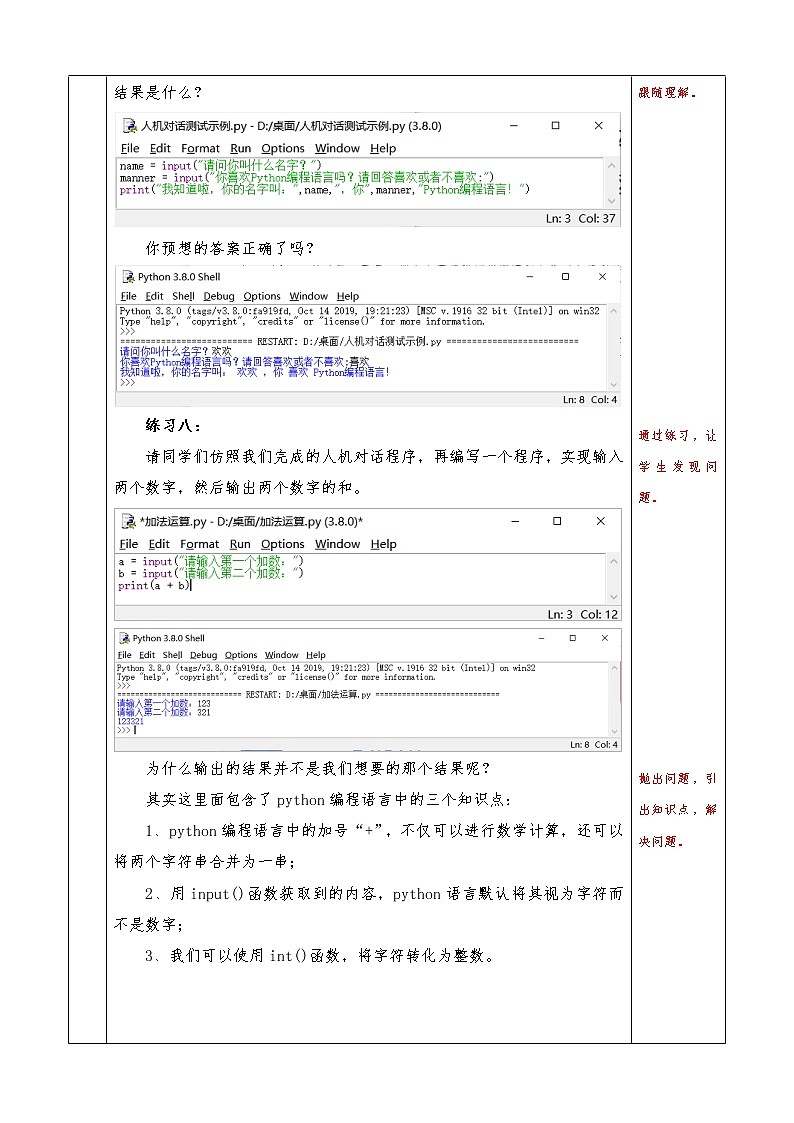Viewport: 794px width, 1123px height.
Task: Click the Python icon in the shell window running 加法运算.py
Action: point(125,638)
